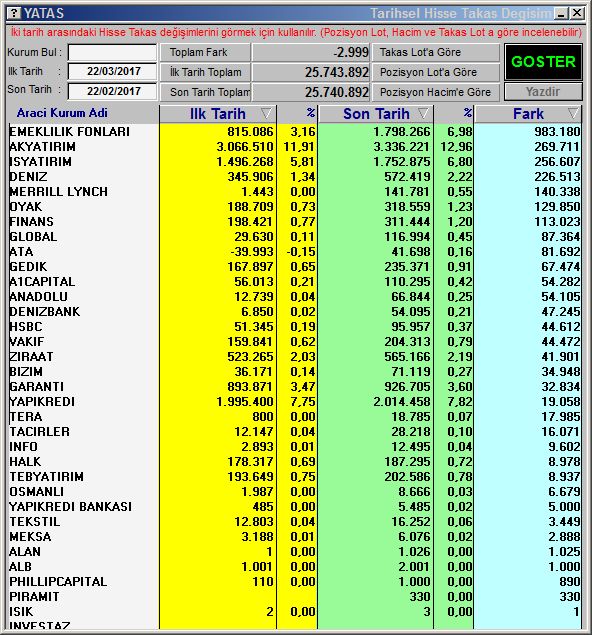The image size is (592, 635).
Task: Select the PIRAMIT row name
Action: (x=34, y=596)
